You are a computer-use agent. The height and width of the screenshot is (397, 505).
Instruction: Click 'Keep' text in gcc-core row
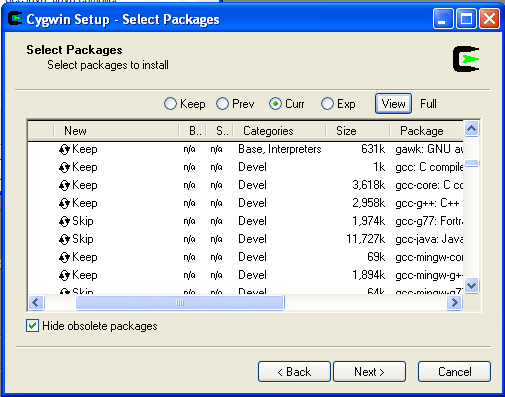coord(85,185)
